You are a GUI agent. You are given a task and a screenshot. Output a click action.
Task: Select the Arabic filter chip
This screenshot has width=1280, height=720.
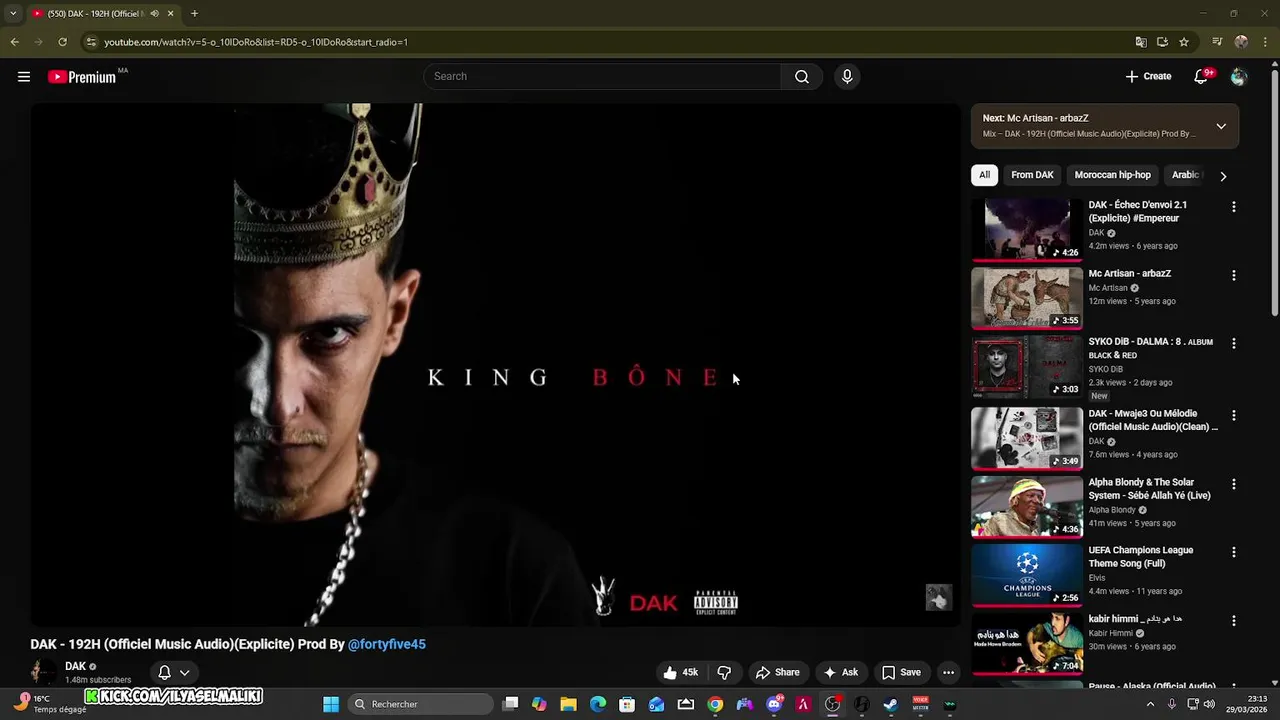(x=1185, y=175)
